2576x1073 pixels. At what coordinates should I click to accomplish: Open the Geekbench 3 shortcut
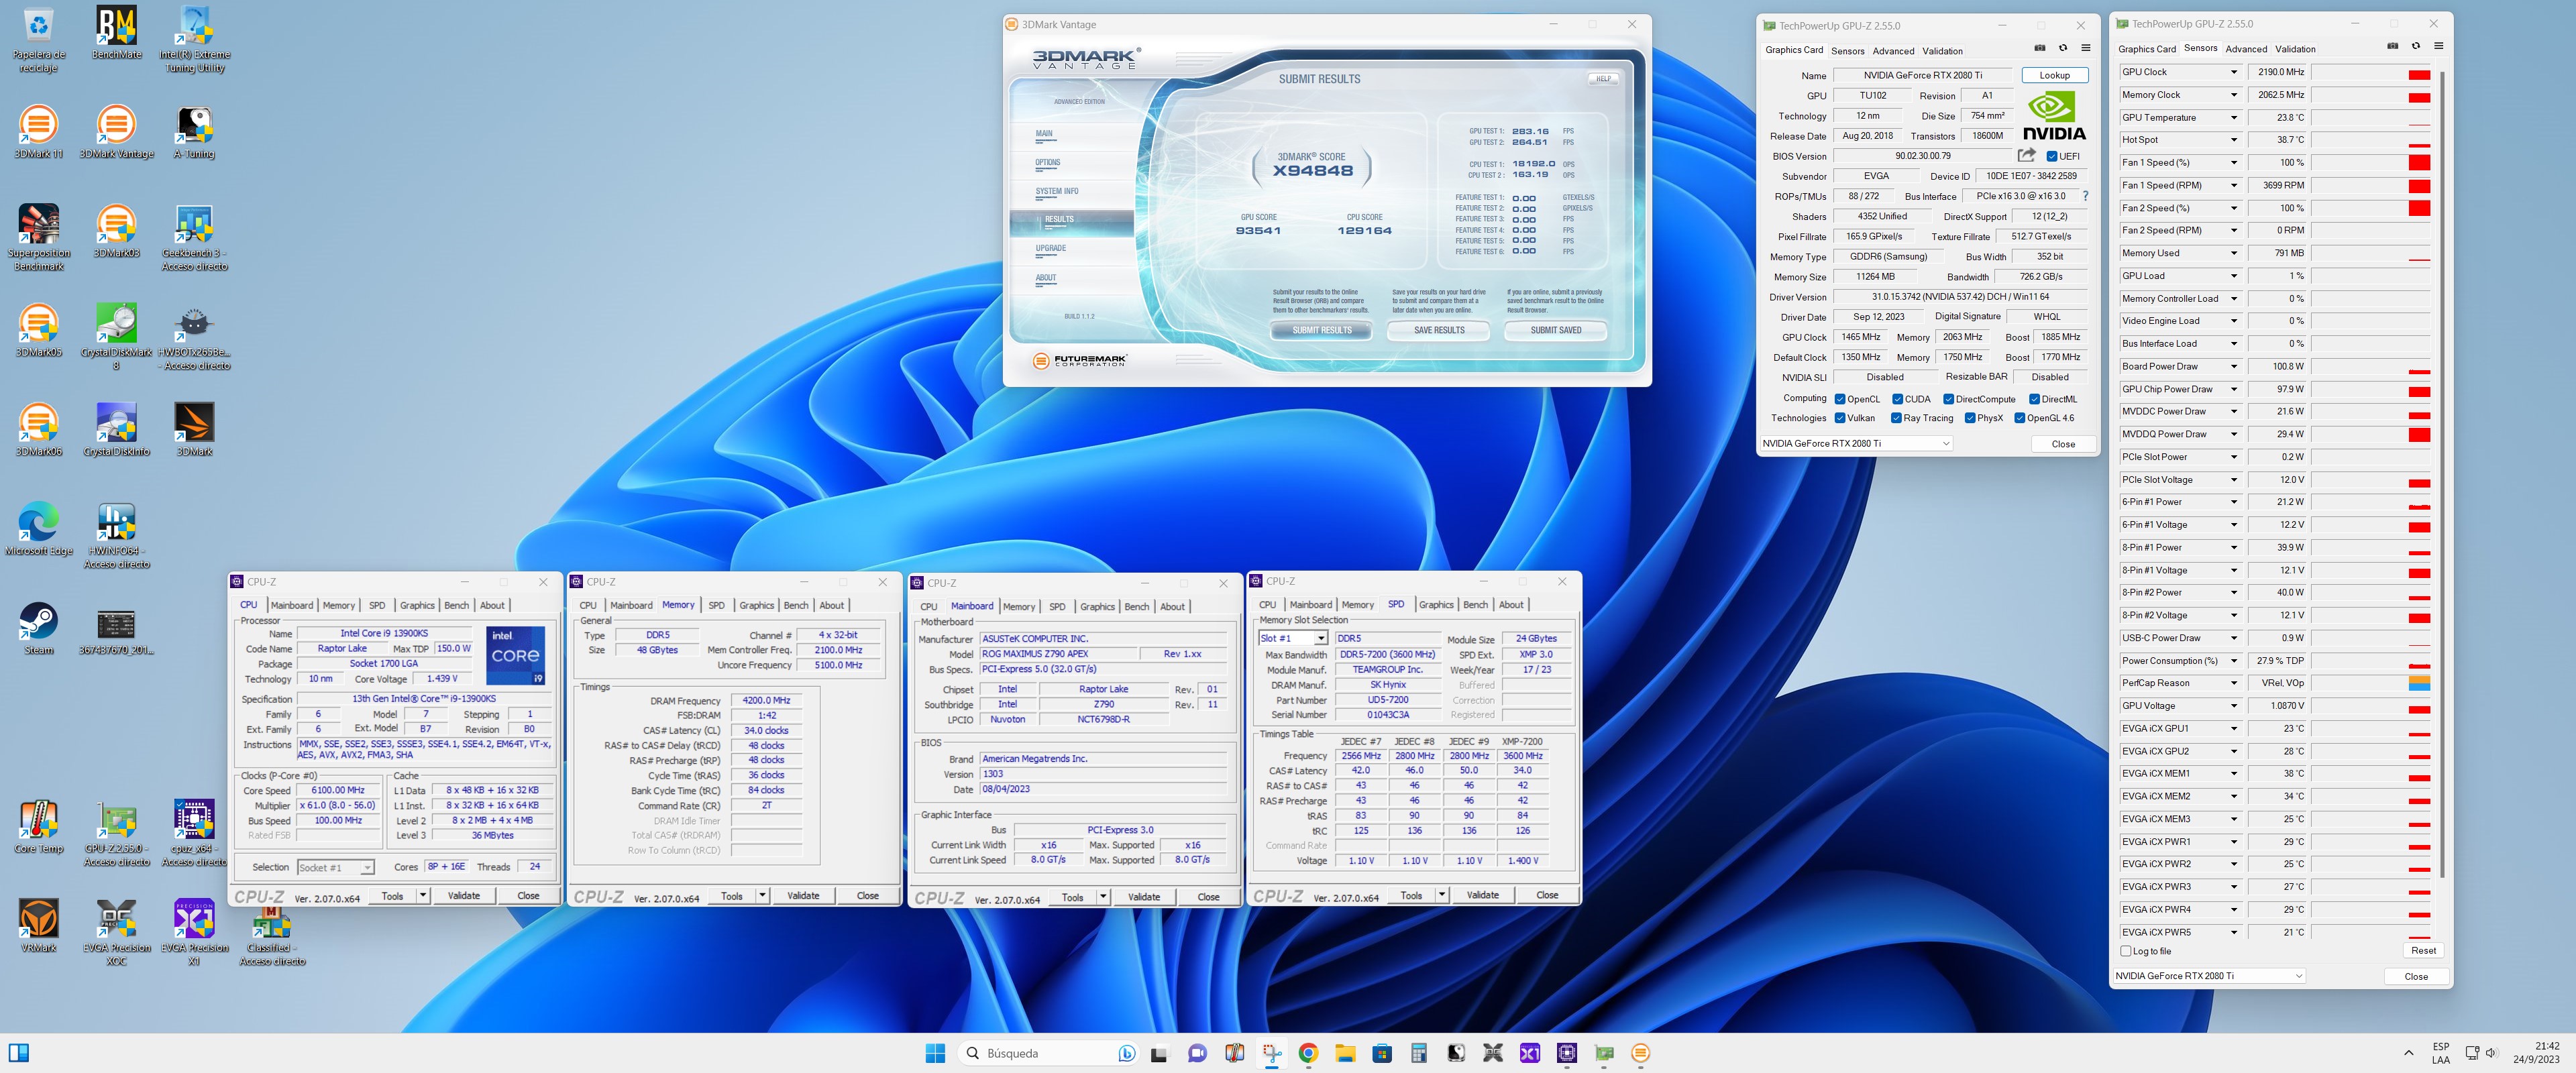(x=194, y=237)
